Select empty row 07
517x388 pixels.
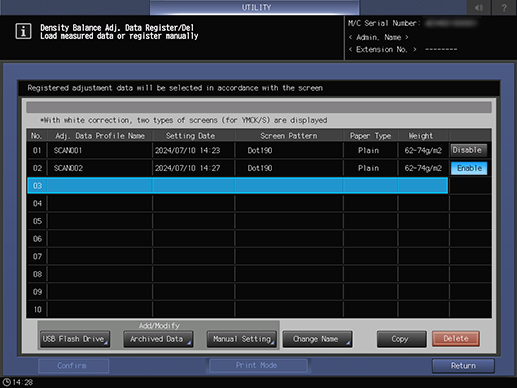point(237,256)
